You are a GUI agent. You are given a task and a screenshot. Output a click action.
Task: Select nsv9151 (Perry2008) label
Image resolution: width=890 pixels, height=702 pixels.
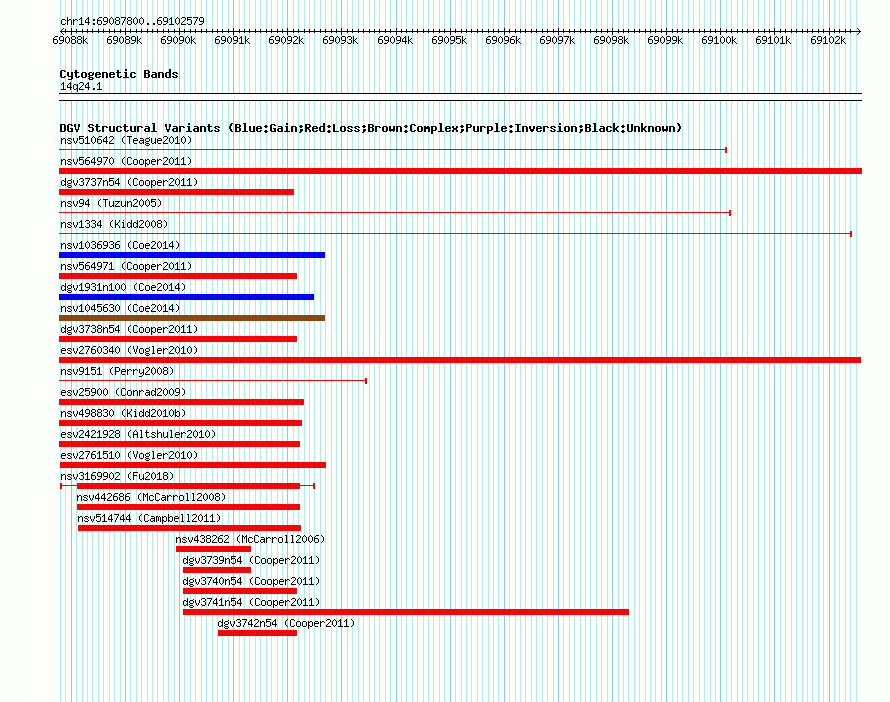click(117, 371)
